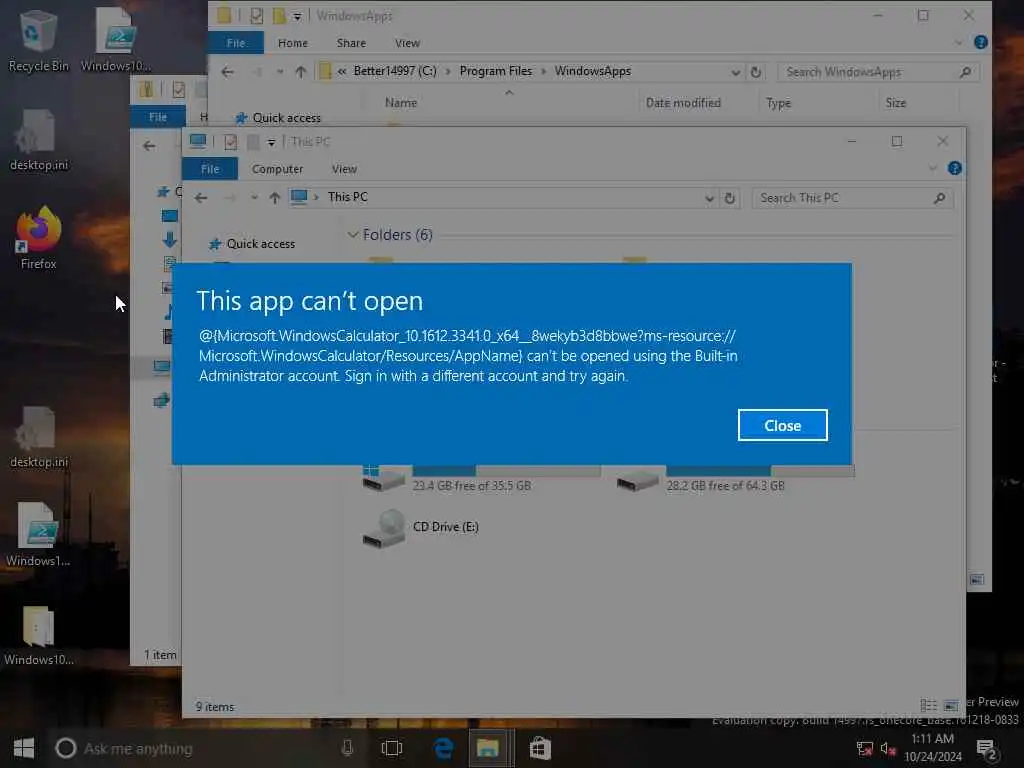Open the network status tray icon
Image resolution: width=1024 pixels, height=768 pixels.
click(x=865, y=748)
